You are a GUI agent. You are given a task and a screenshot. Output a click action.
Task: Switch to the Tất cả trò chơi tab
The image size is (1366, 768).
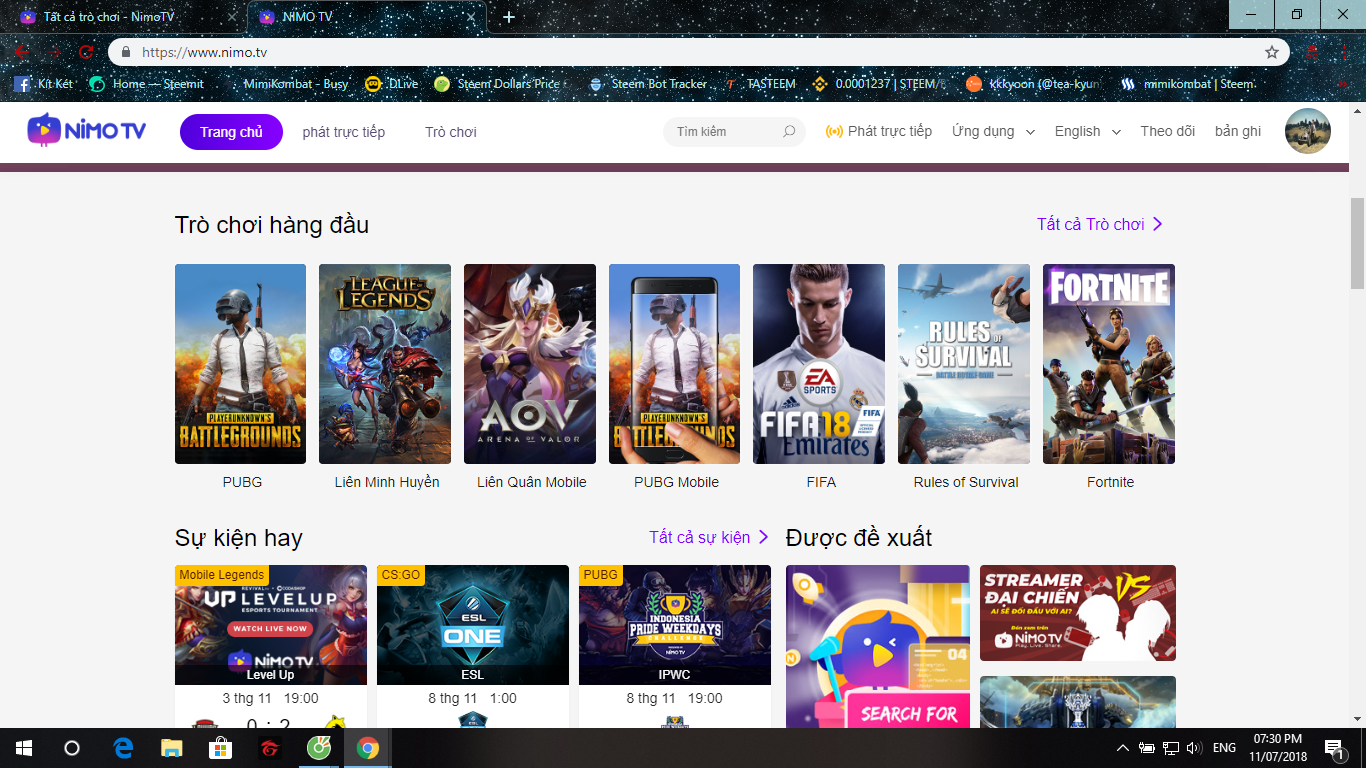tap(110, 16)
